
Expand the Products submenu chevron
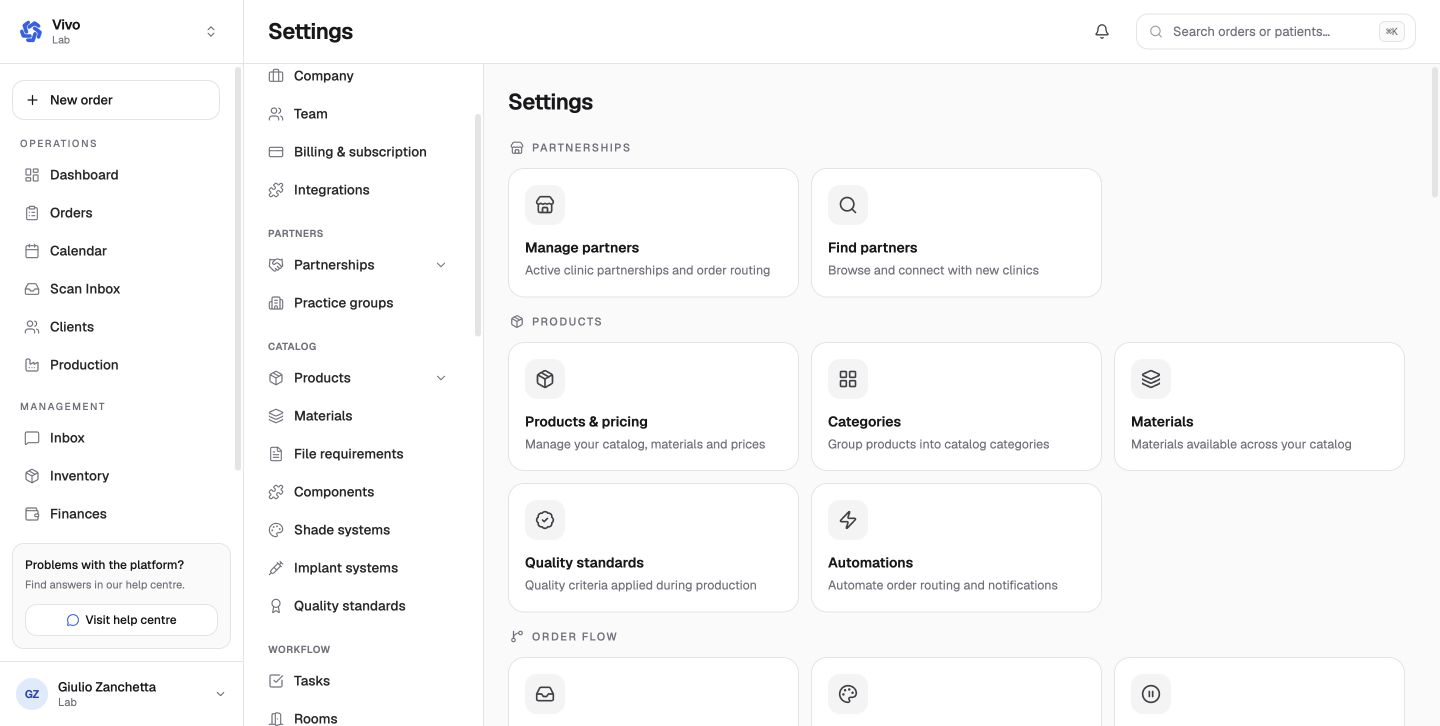441,378
